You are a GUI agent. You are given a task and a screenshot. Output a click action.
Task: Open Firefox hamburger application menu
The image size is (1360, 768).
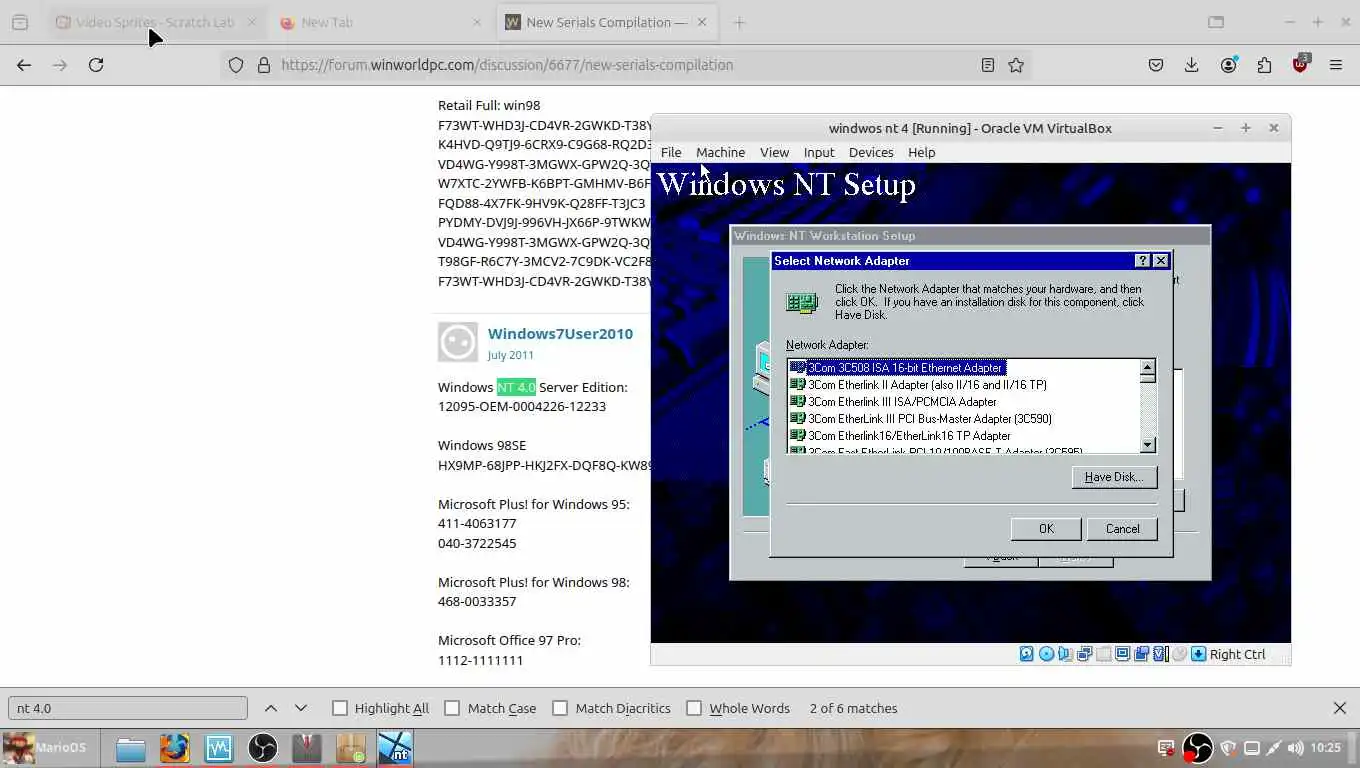(1336, 65)
